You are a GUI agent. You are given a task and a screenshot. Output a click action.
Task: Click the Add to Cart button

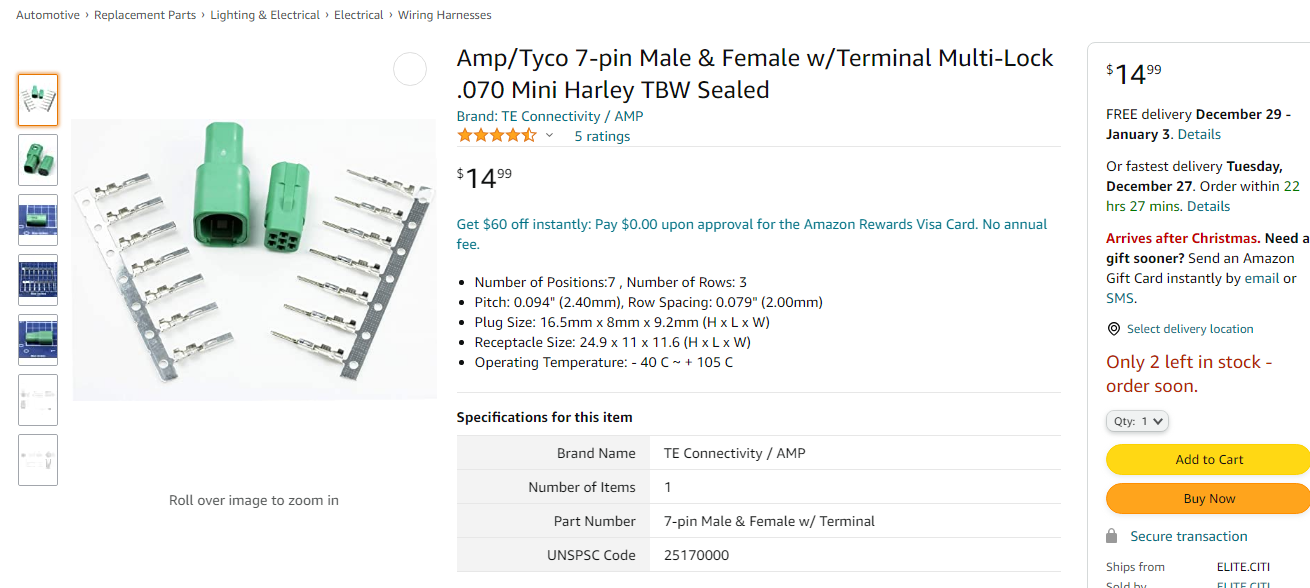1207,459
